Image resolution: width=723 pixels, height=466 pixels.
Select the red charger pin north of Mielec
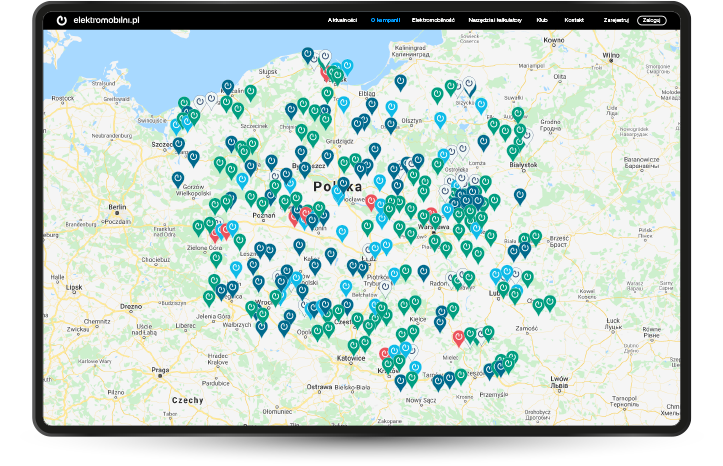coord(458,337)
